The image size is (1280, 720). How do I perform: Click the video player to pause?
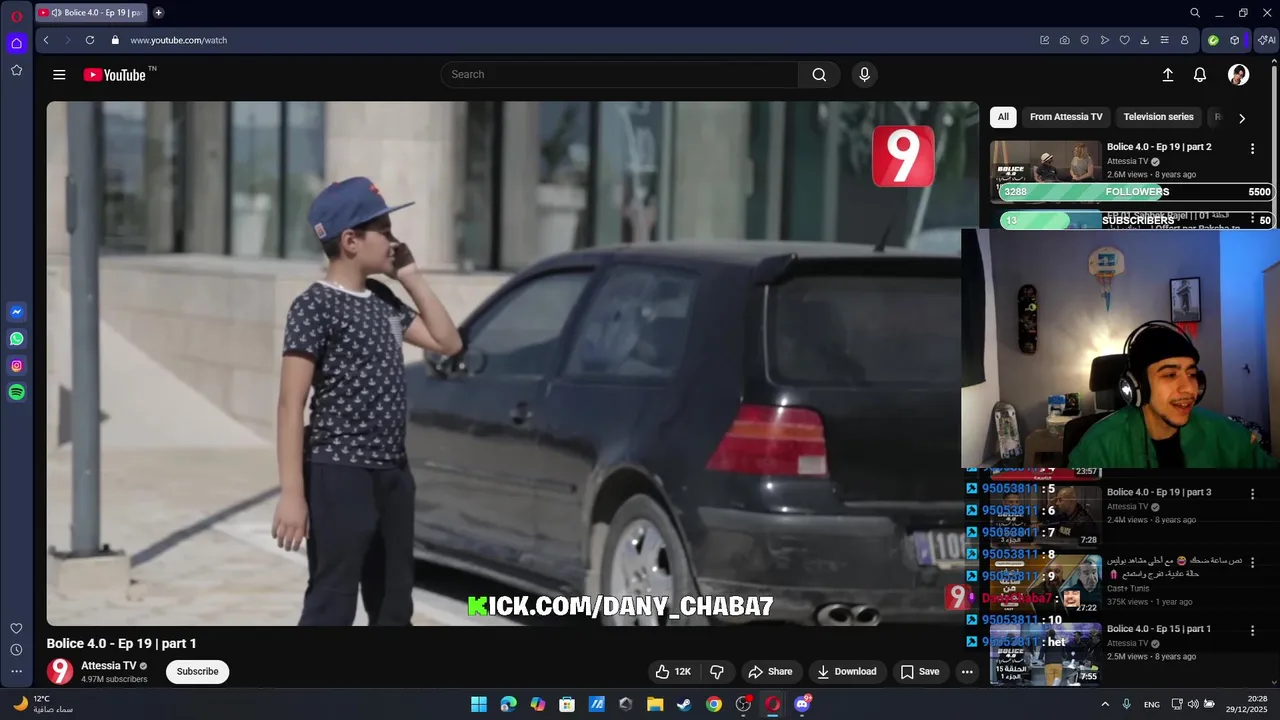pos(512,363)
